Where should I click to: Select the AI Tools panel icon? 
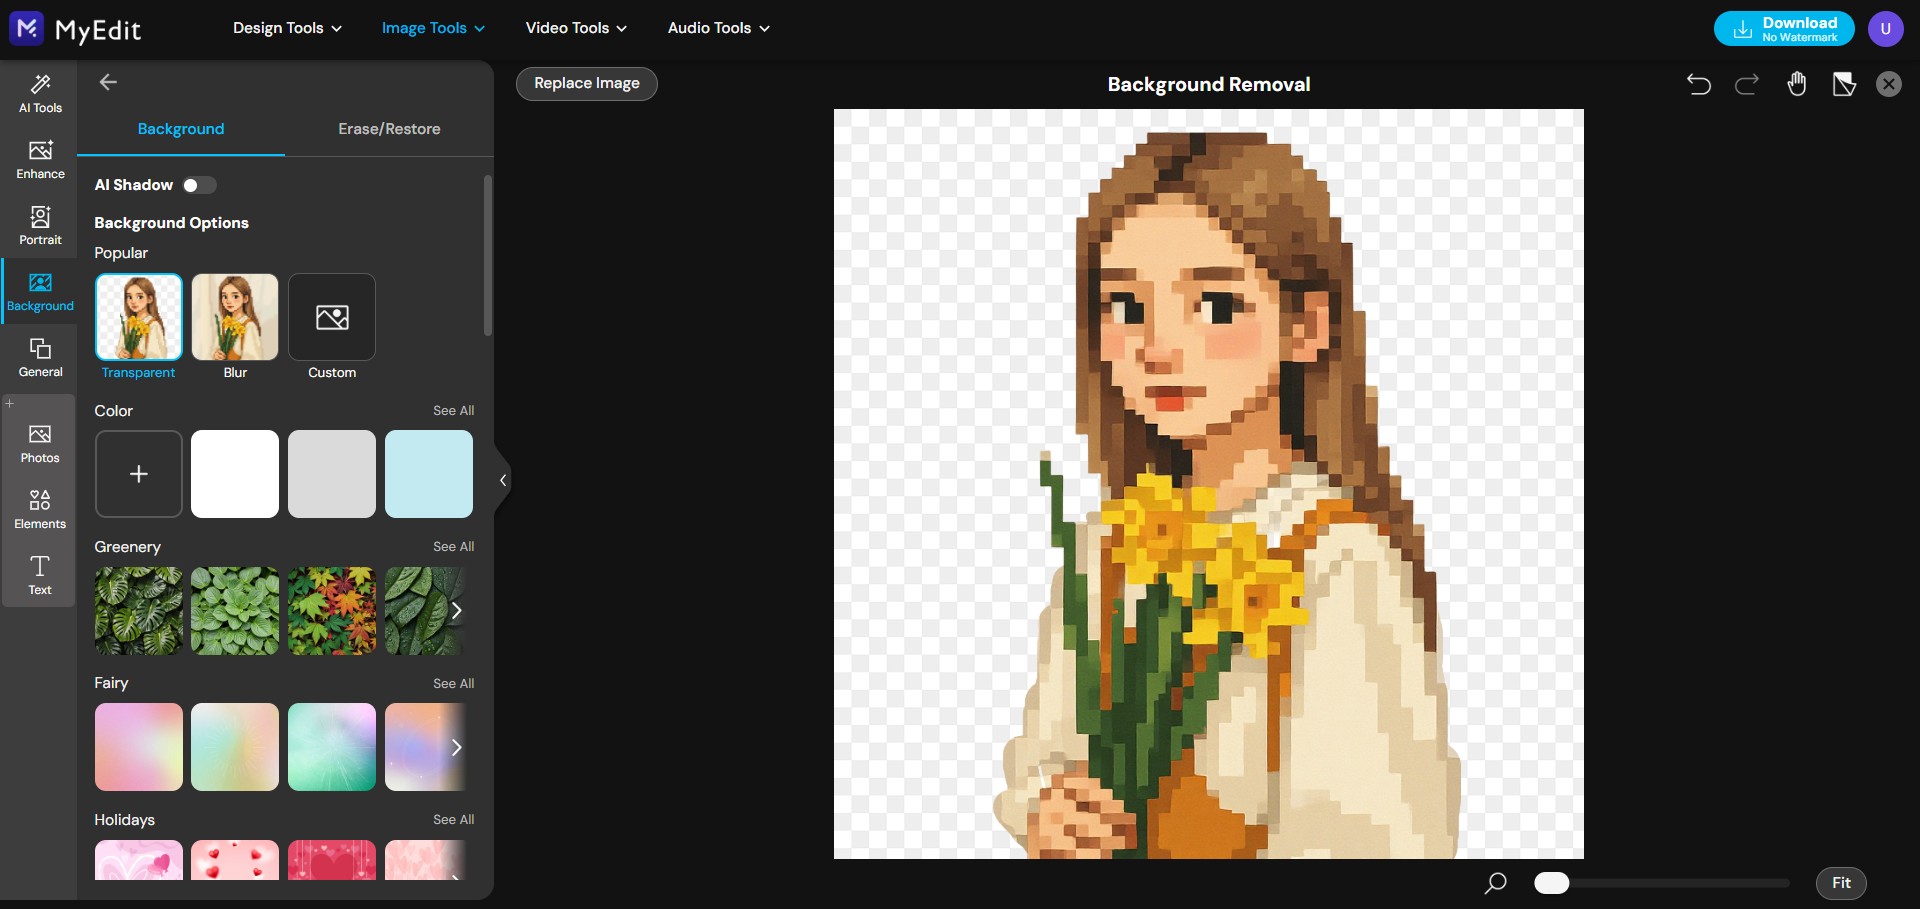coord(39,93)
